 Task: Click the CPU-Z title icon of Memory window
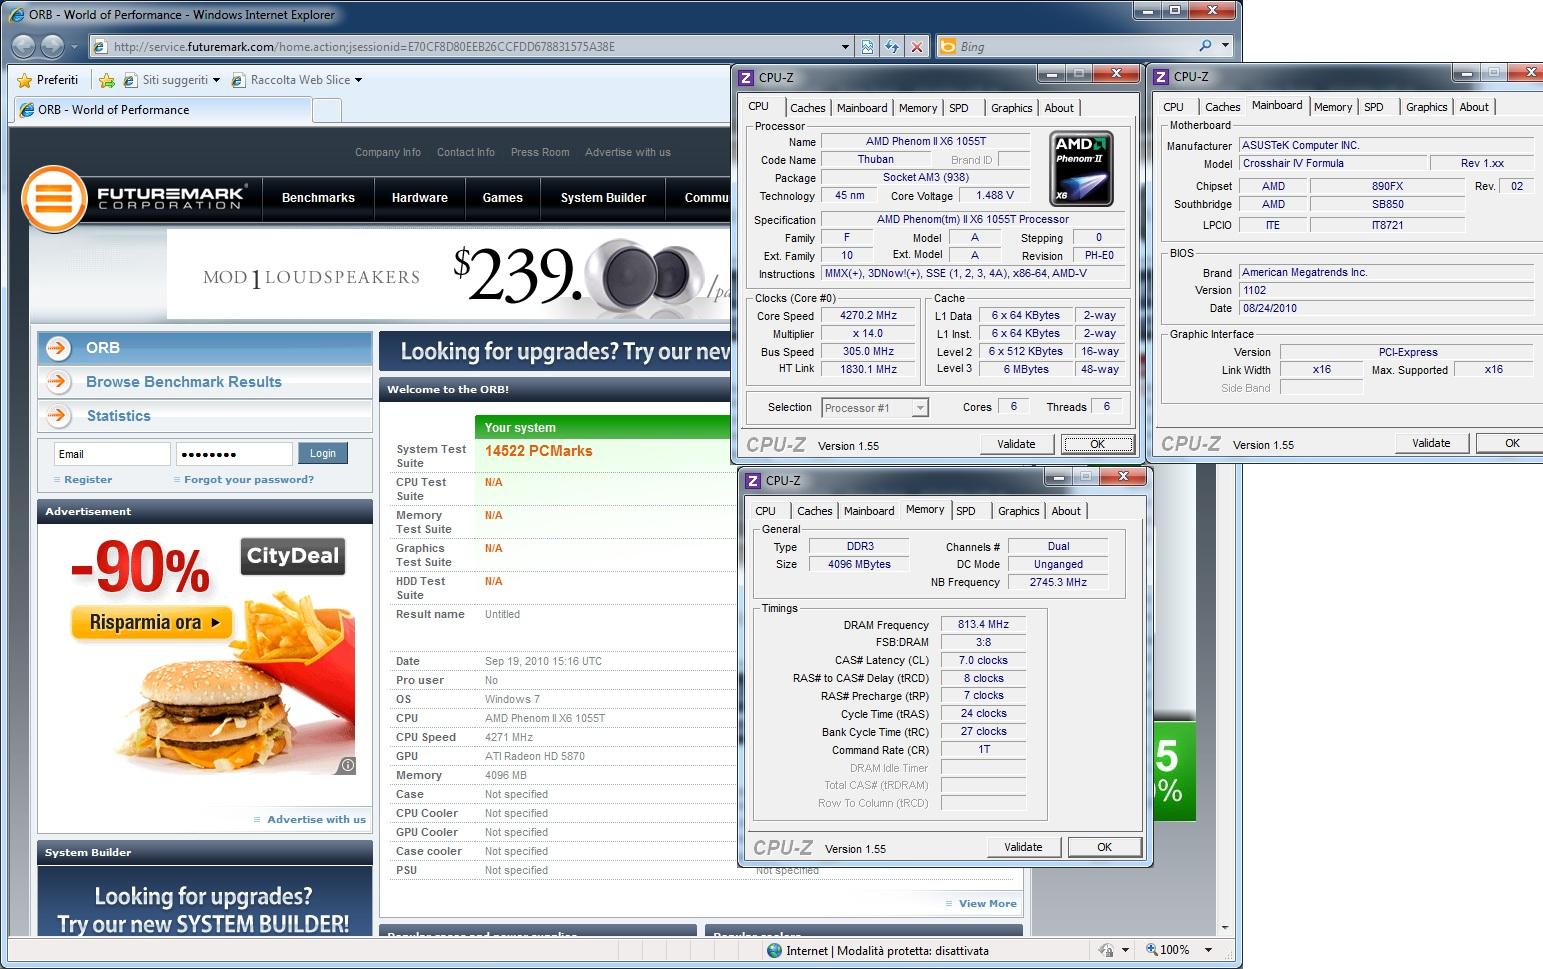[x=753, y=481]
